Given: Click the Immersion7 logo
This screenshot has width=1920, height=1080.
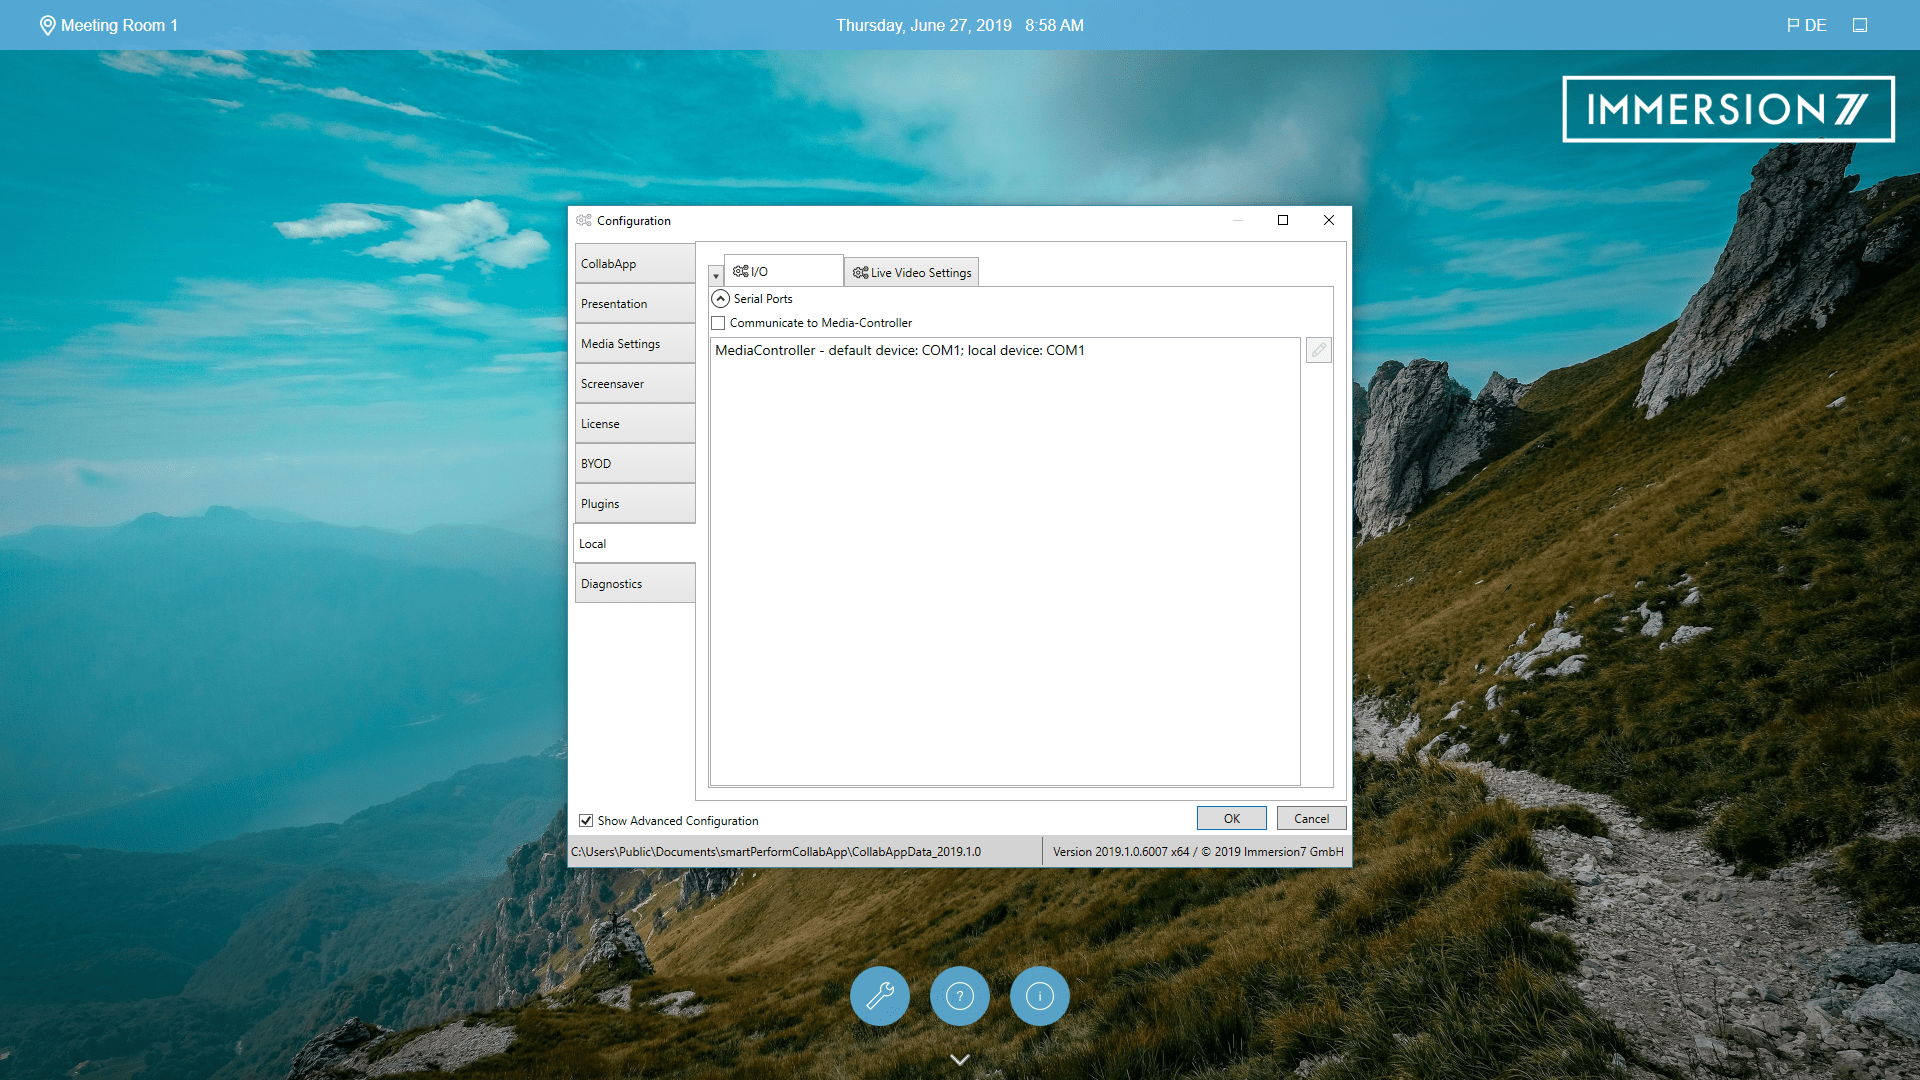Looking at the screenshot, I should [1728, 109].
